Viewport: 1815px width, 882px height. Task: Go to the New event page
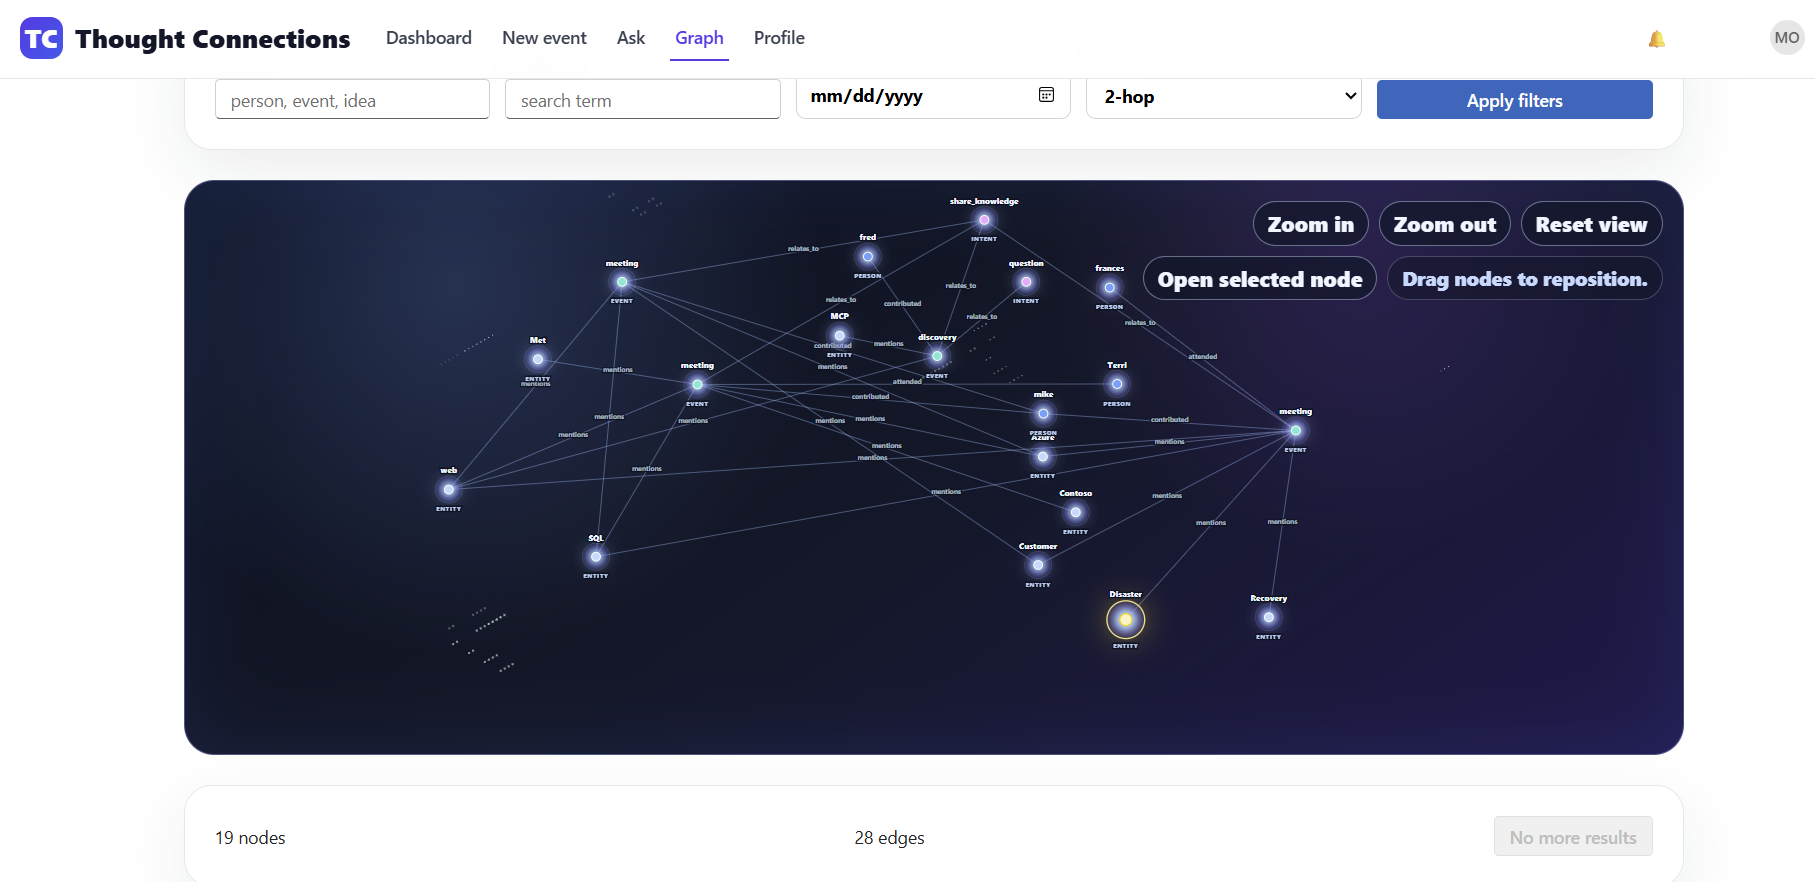tap(544, 38)
